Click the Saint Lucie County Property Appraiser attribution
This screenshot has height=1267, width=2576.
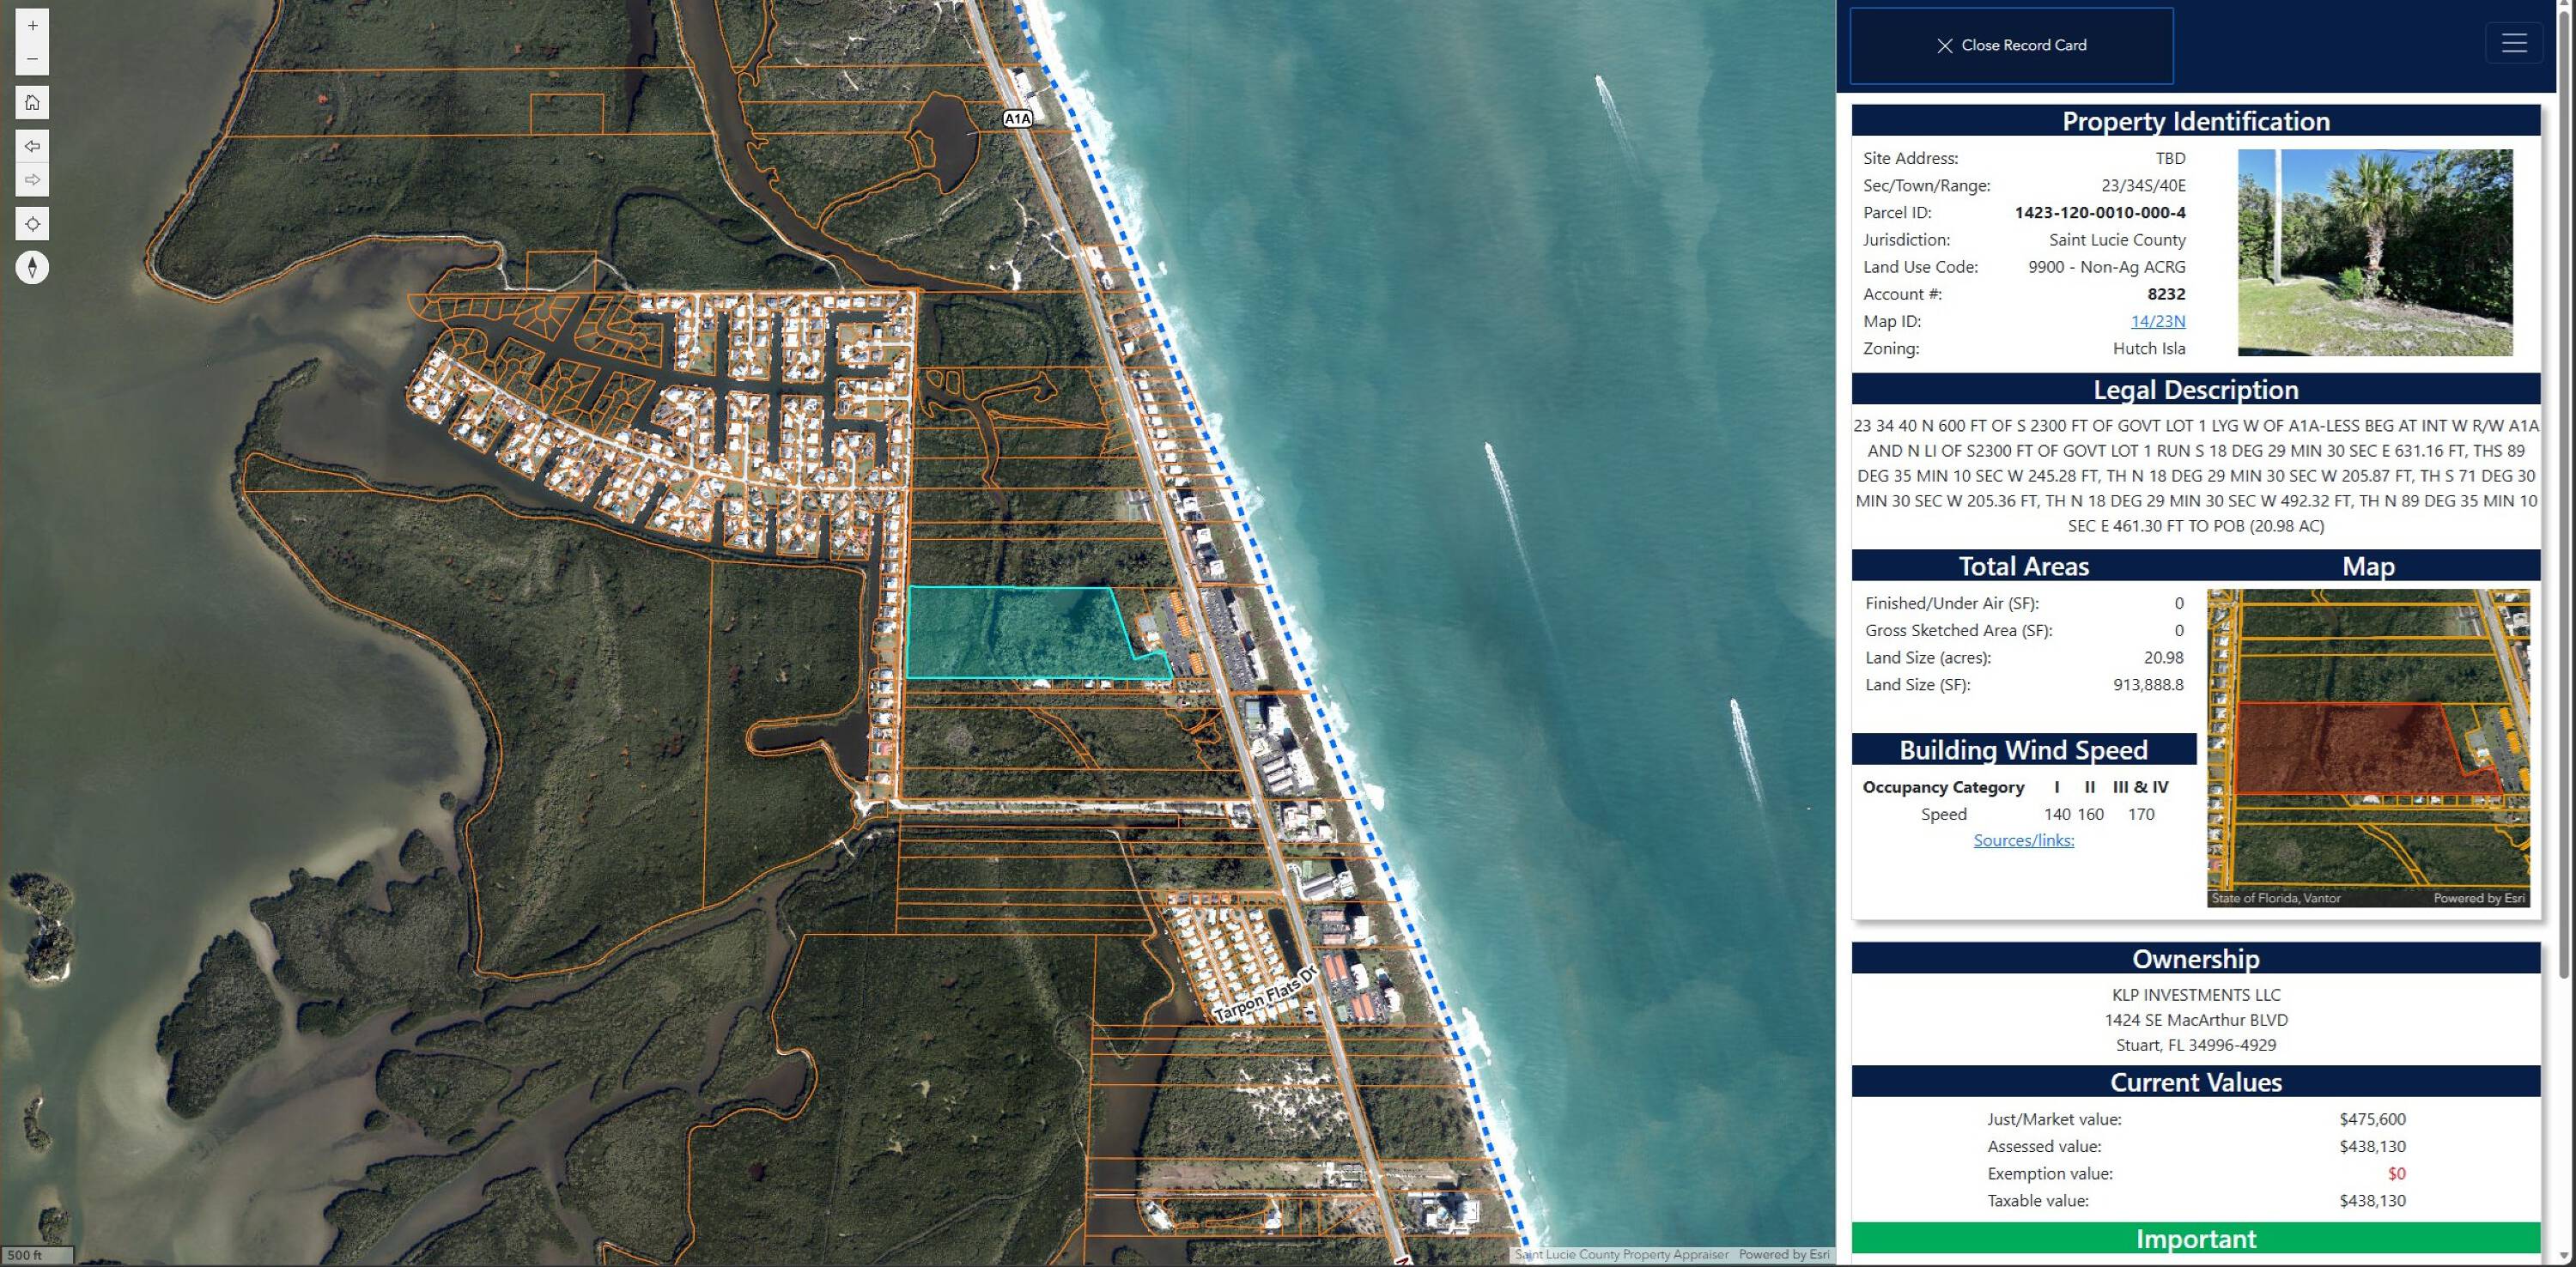[x=1621, y=1254]
